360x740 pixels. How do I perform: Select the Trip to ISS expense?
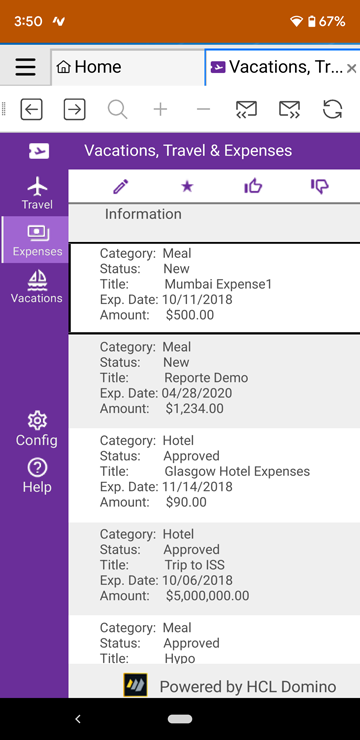pyautogui.click(x=215, y=569)
